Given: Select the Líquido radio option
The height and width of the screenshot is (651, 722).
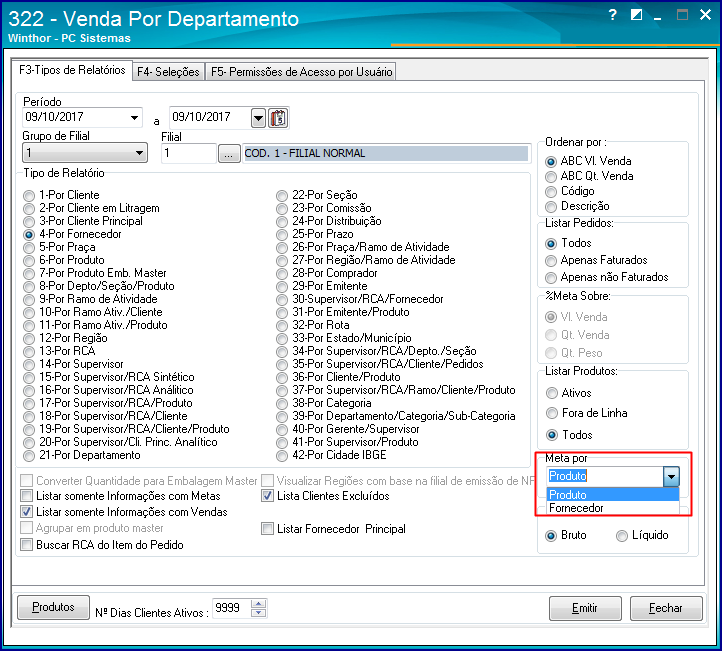Looking at the screenshot, I should click(642, 535).
